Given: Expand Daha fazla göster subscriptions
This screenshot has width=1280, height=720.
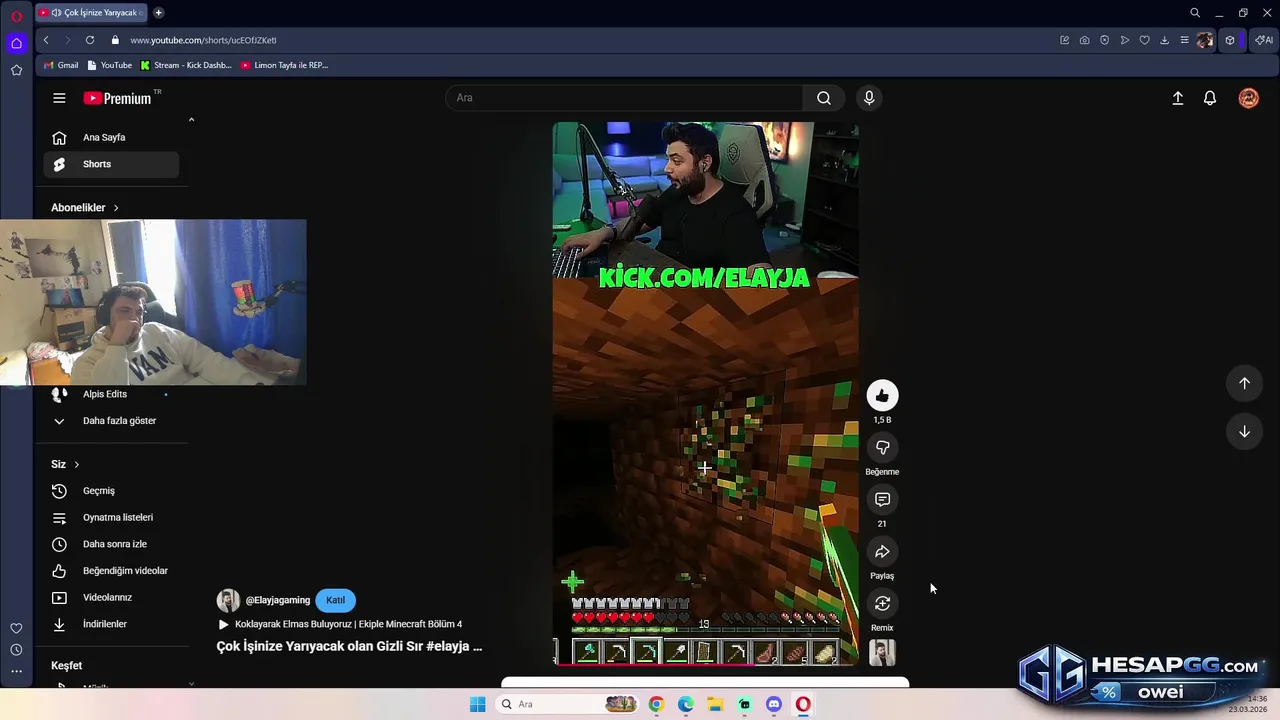Looking at the screenshot, I should [x=111, y=421].
